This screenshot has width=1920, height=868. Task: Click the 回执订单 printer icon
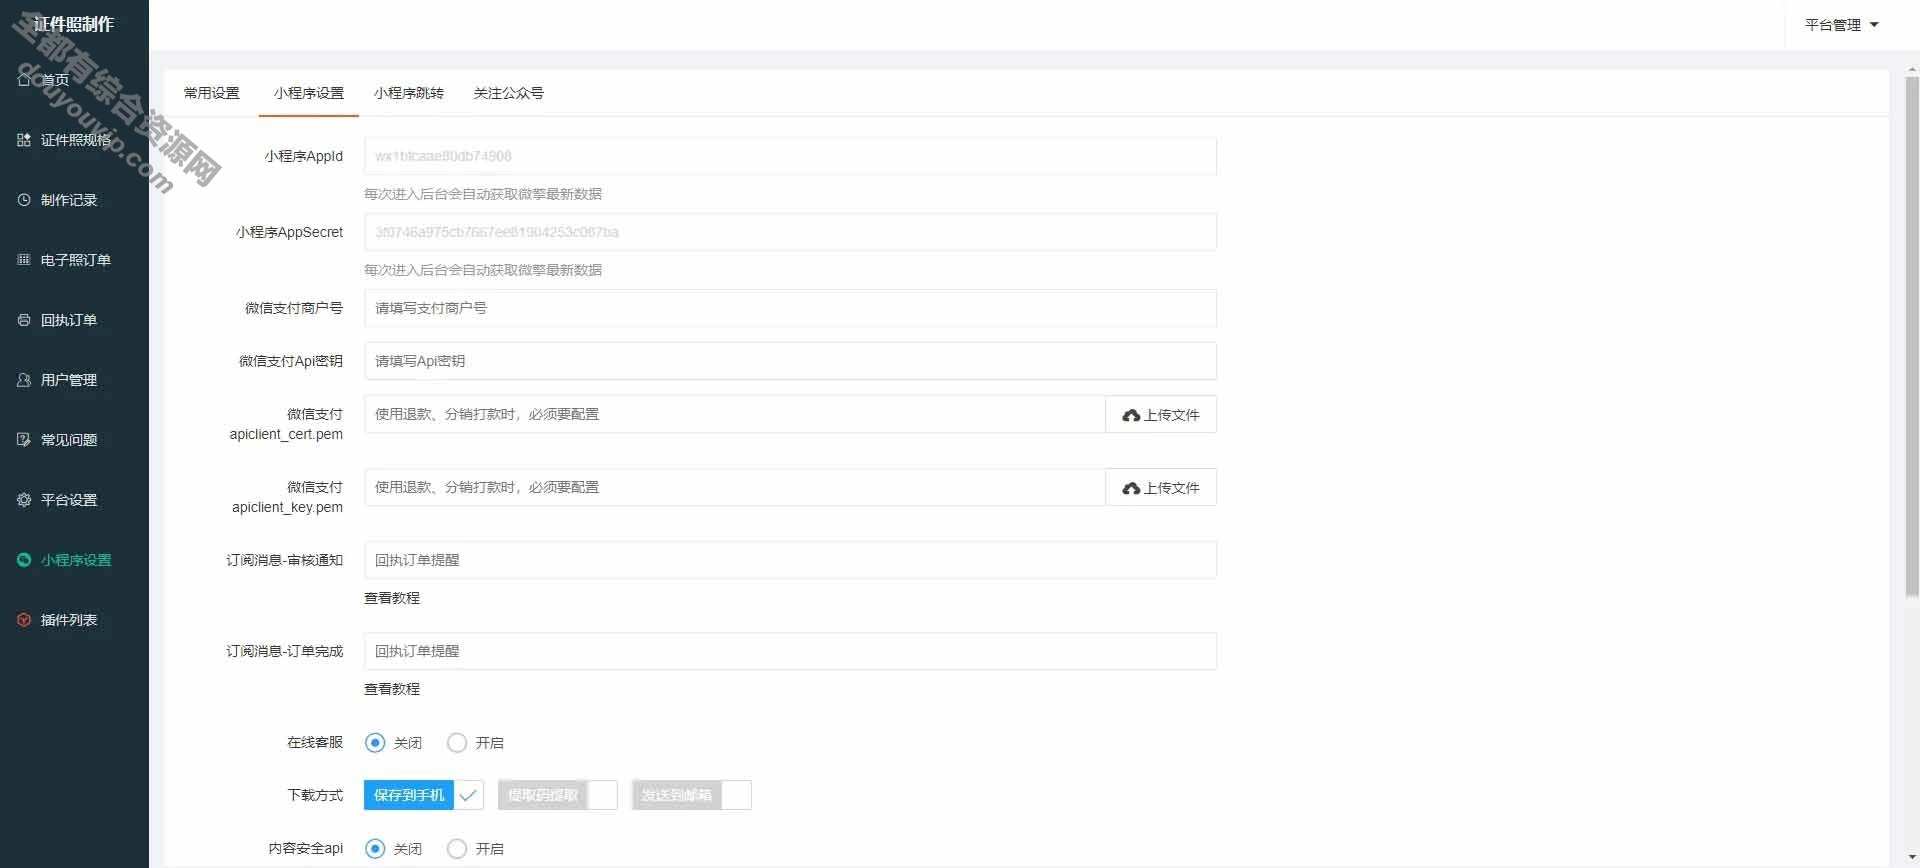pos(24,320)
